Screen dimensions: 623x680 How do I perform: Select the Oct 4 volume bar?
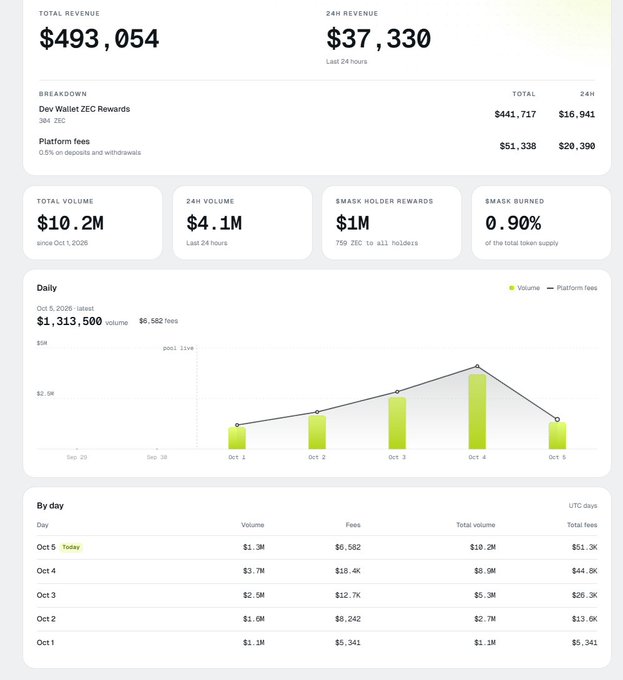tap(477, 412)
